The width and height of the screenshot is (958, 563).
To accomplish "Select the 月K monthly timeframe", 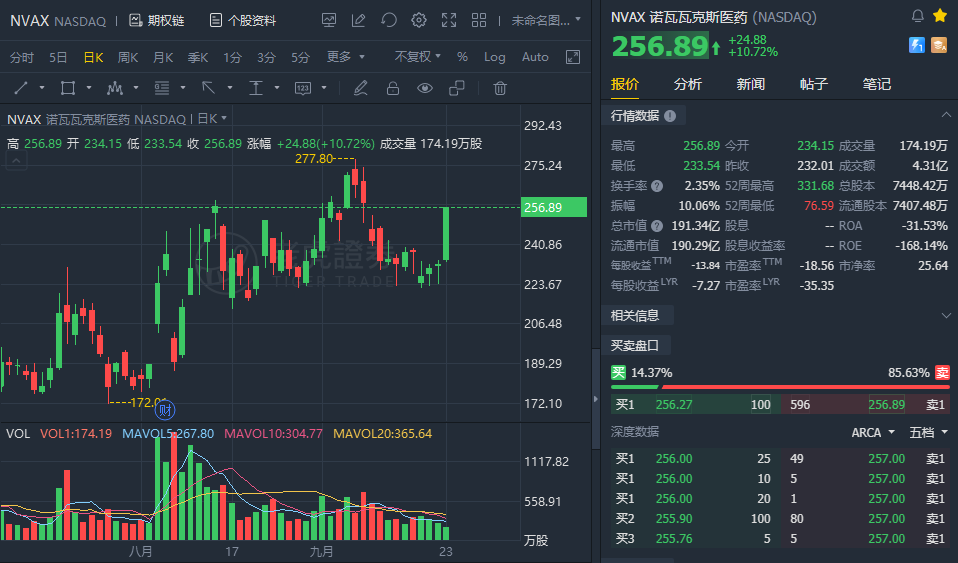I will 163,57.
